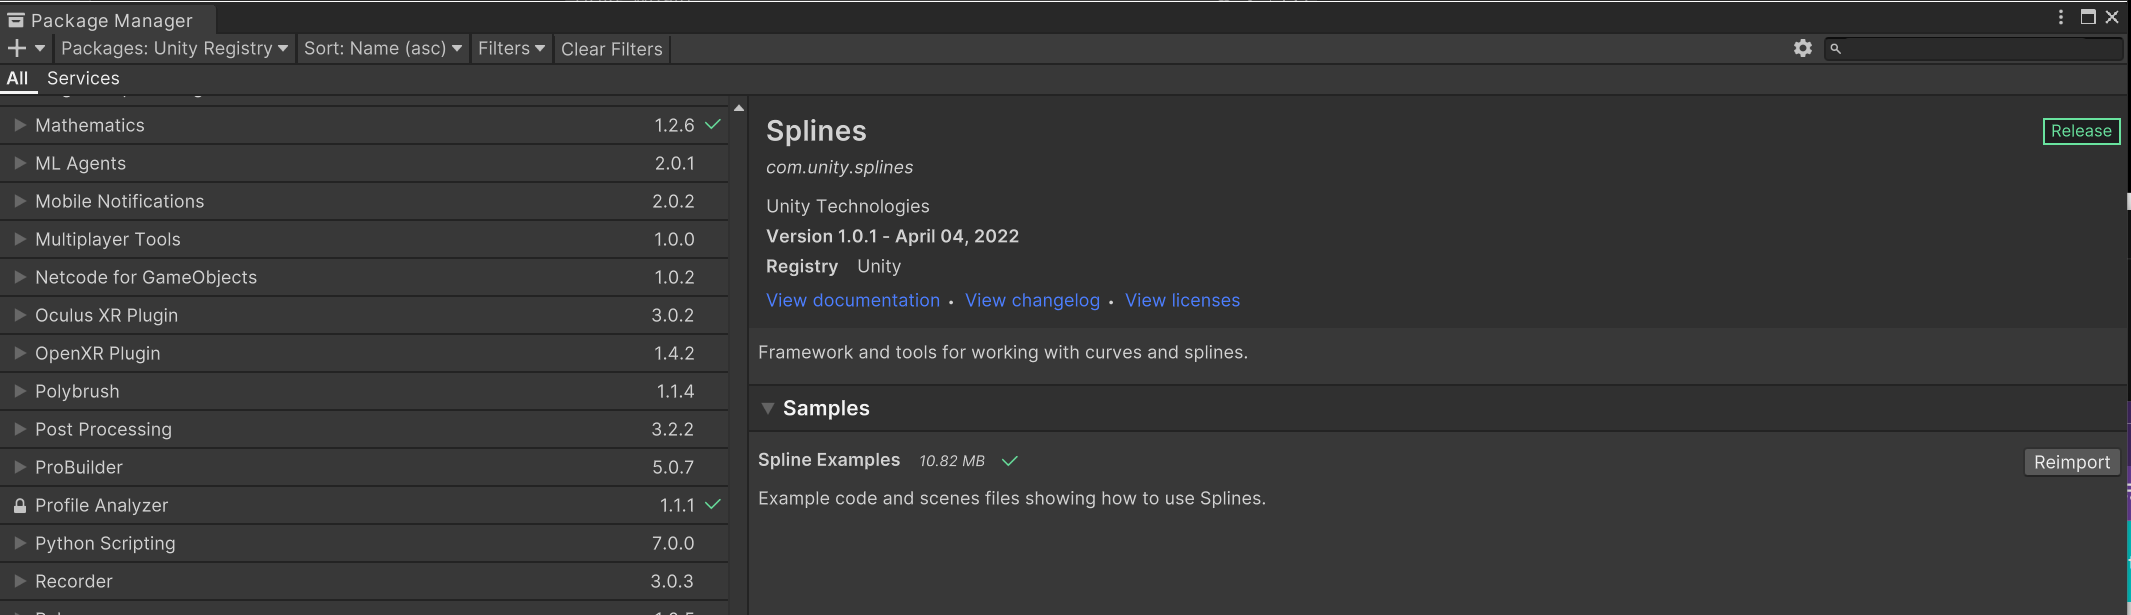Screen dimensions: 2131x615
Task: Click installed checkmark next to Mathematics
Action: 713,125
